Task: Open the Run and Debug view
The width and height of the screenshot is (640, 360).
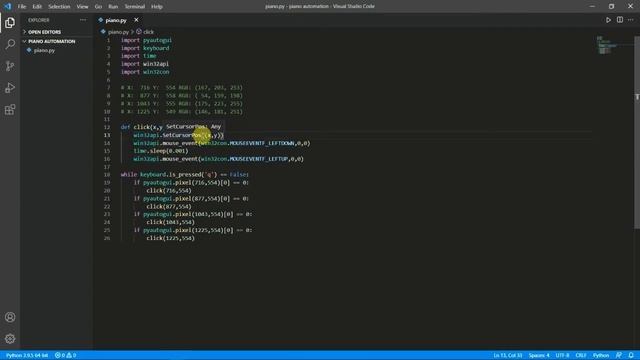Action: pyautogui.click(x=10, y=88)
